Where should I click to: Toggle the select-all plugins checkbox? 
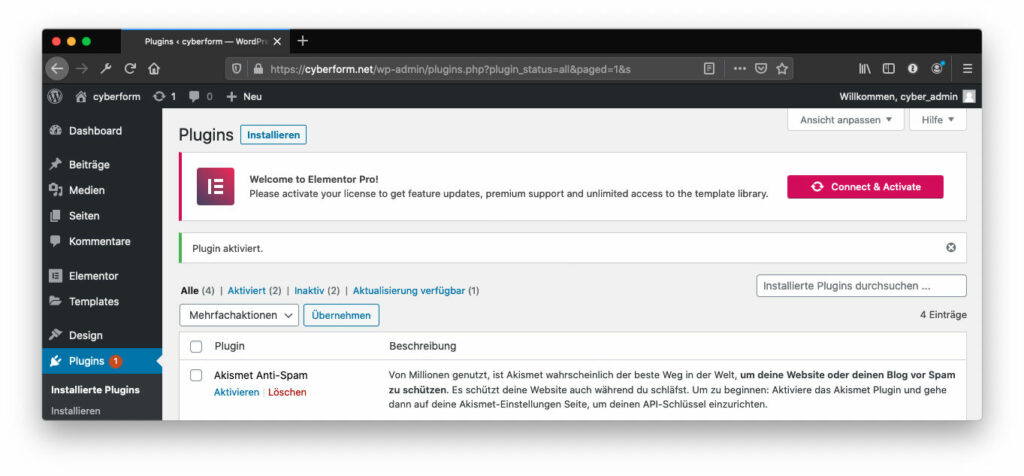coord(196,347)
